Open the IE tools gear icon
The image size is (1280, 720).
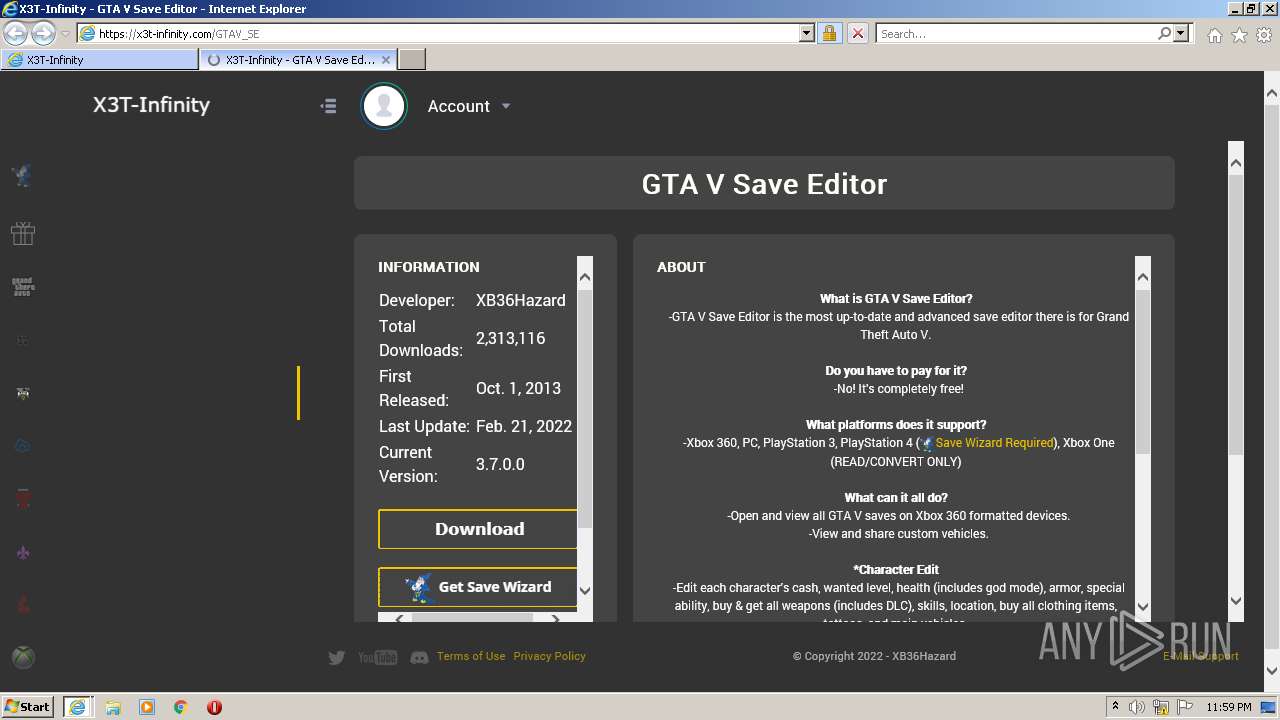(x=1264, y=35)
